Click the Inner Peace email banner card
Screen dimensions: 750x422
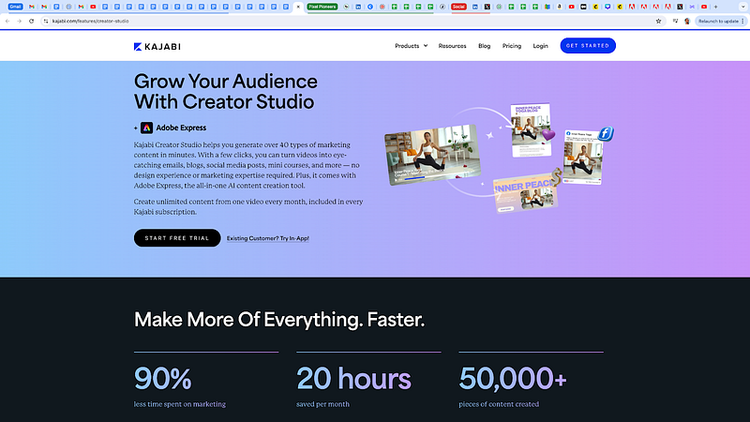pyautogui.click(x=525, y=193)
